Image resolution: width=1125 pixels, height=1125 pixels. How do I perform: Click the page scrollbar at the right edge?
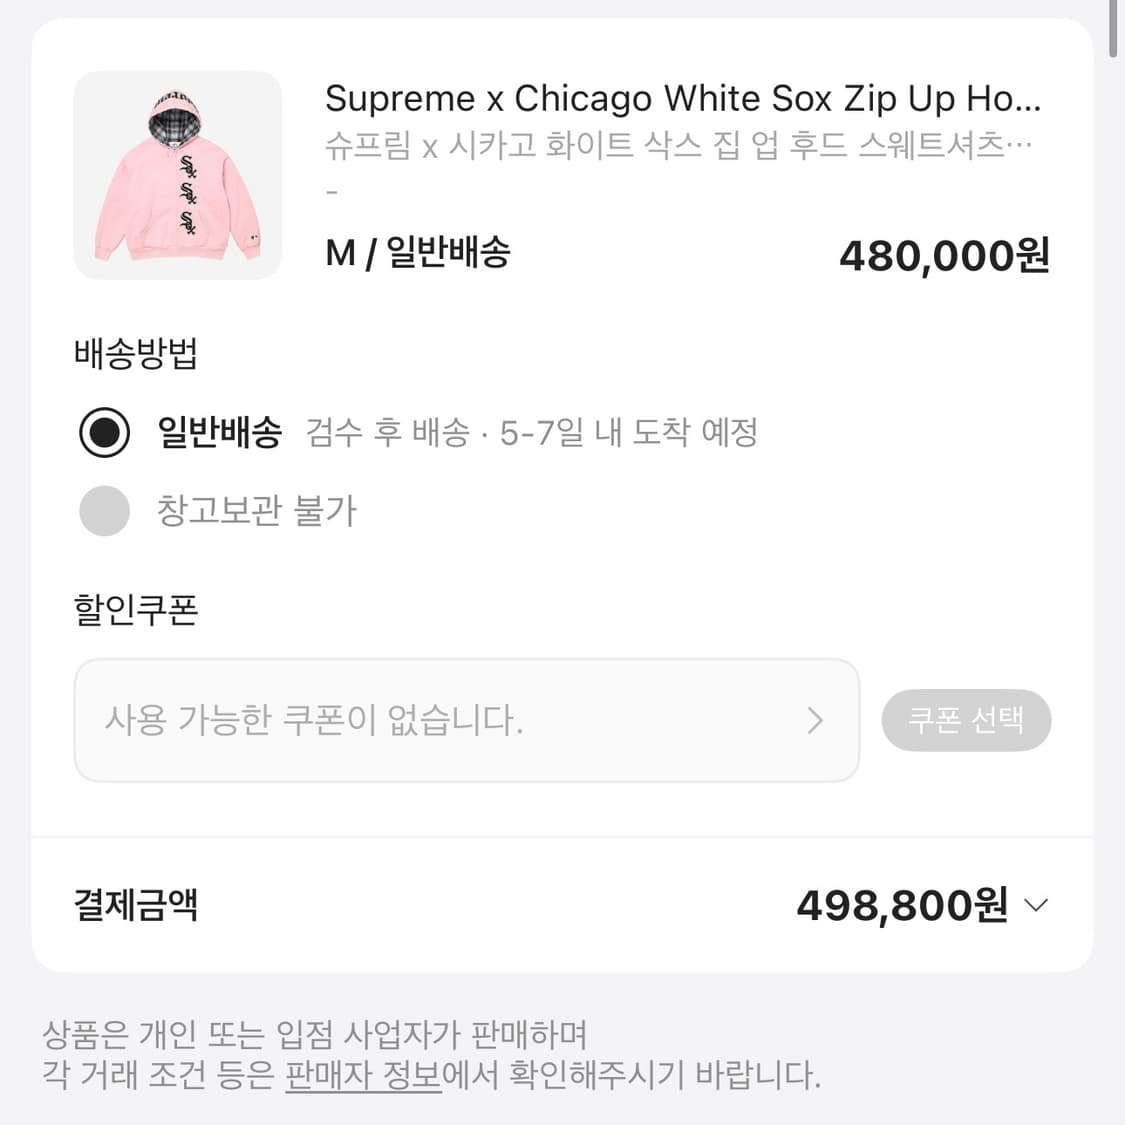tap(1115, 30)
